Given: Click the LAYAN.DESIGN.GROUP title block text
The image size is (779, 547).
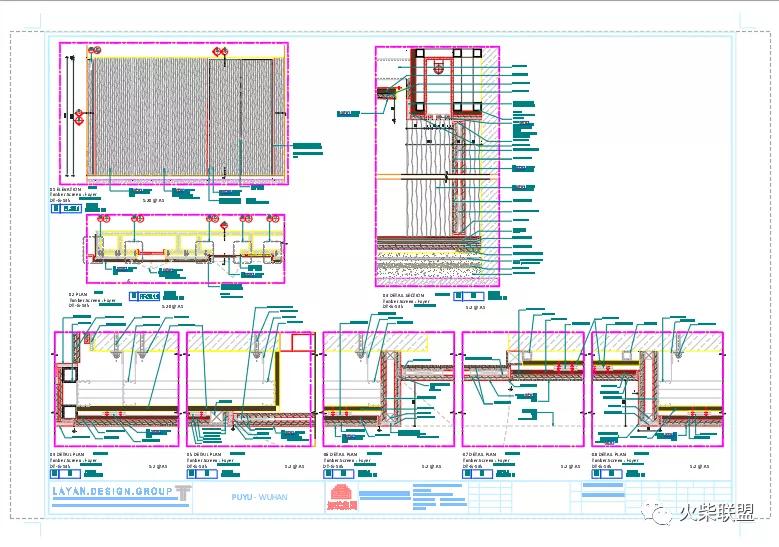Looking at the screenshot, I should click(112, 491).
